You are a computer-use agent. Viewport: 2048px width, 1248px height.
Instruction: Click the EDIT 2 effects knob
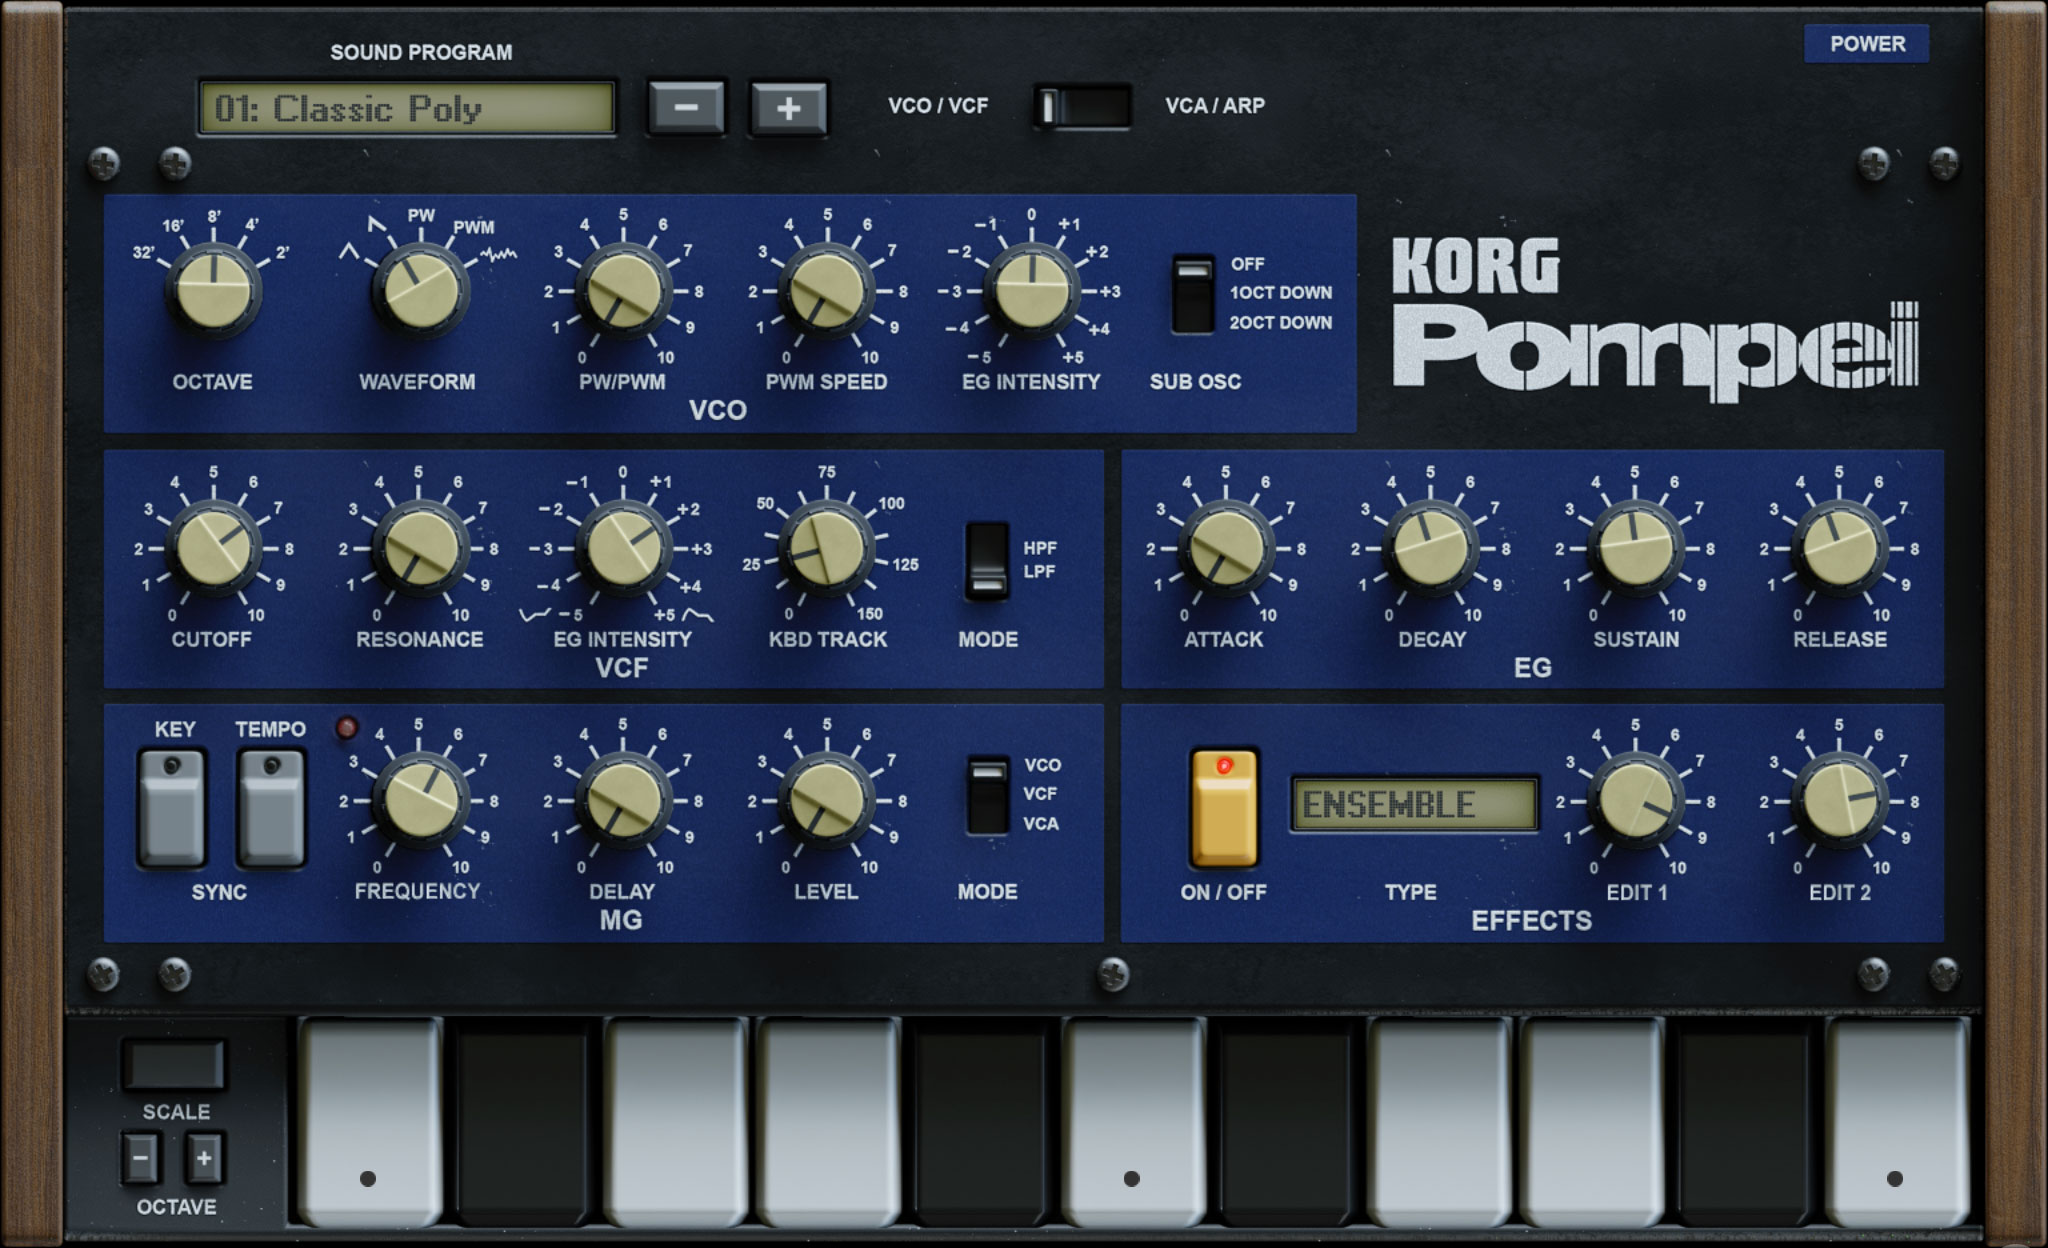click(x=1841, y=801)
